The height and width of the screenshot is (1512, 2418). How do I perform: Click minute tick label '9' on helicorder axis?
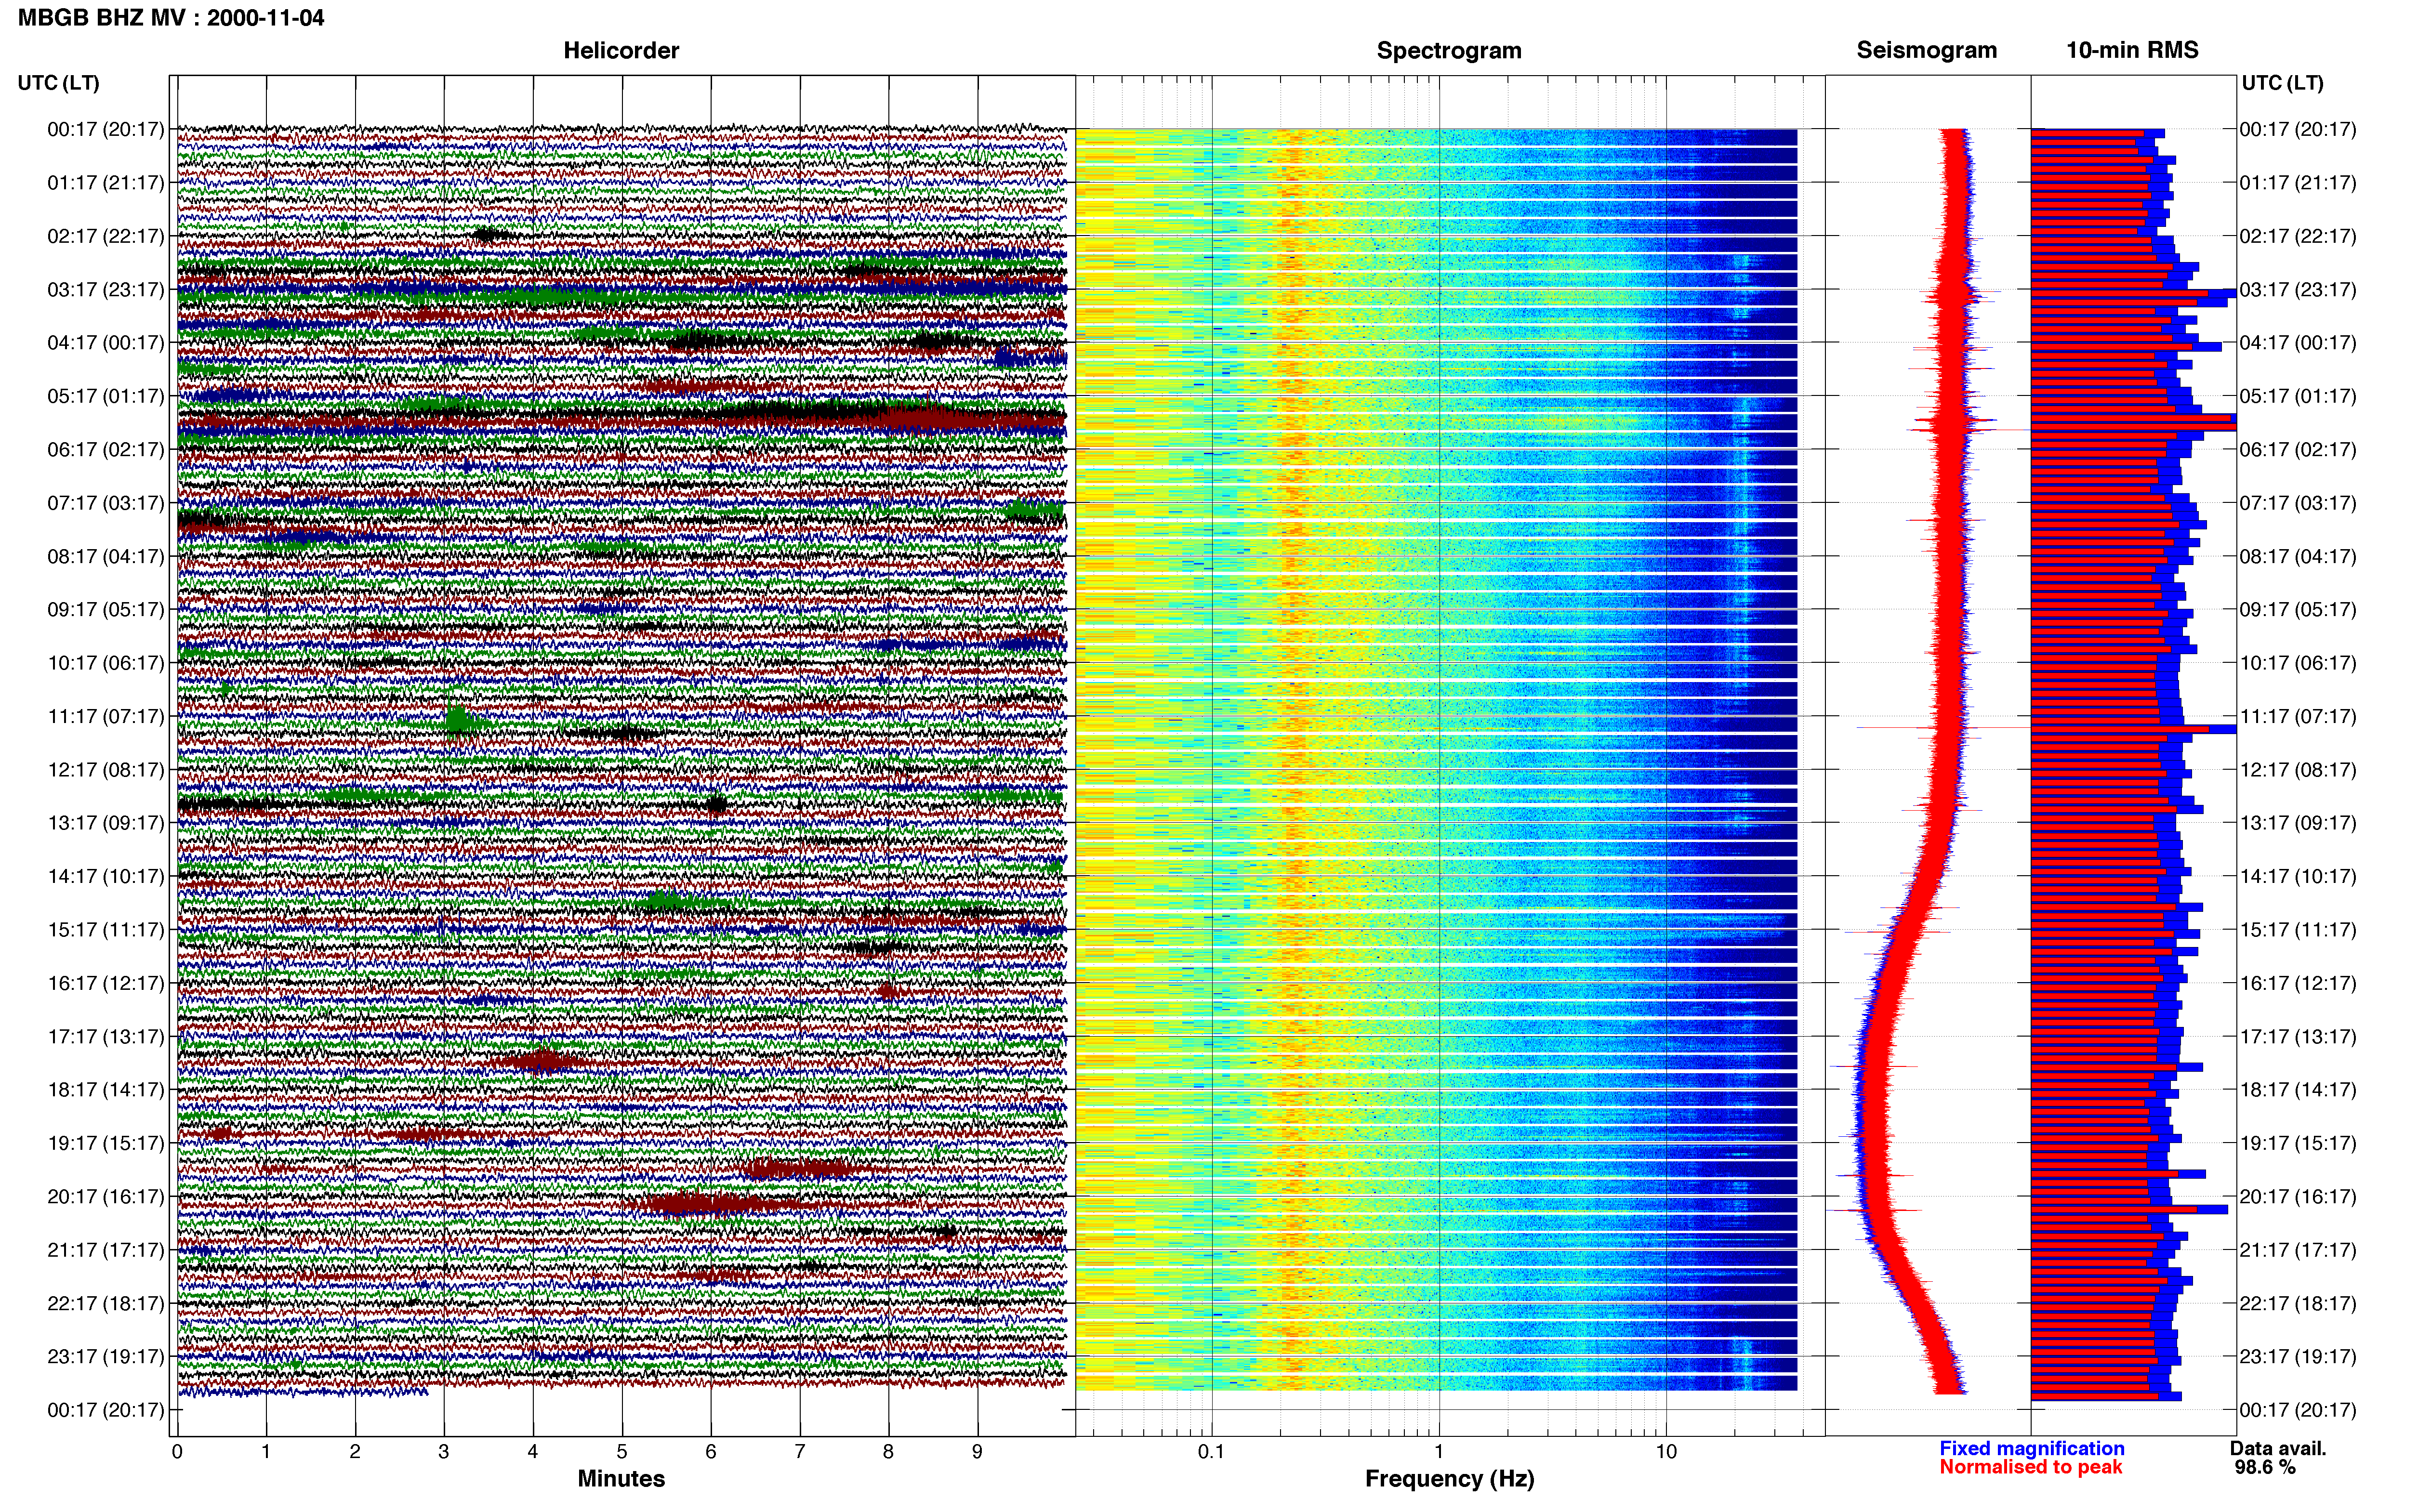(977, 1452)
